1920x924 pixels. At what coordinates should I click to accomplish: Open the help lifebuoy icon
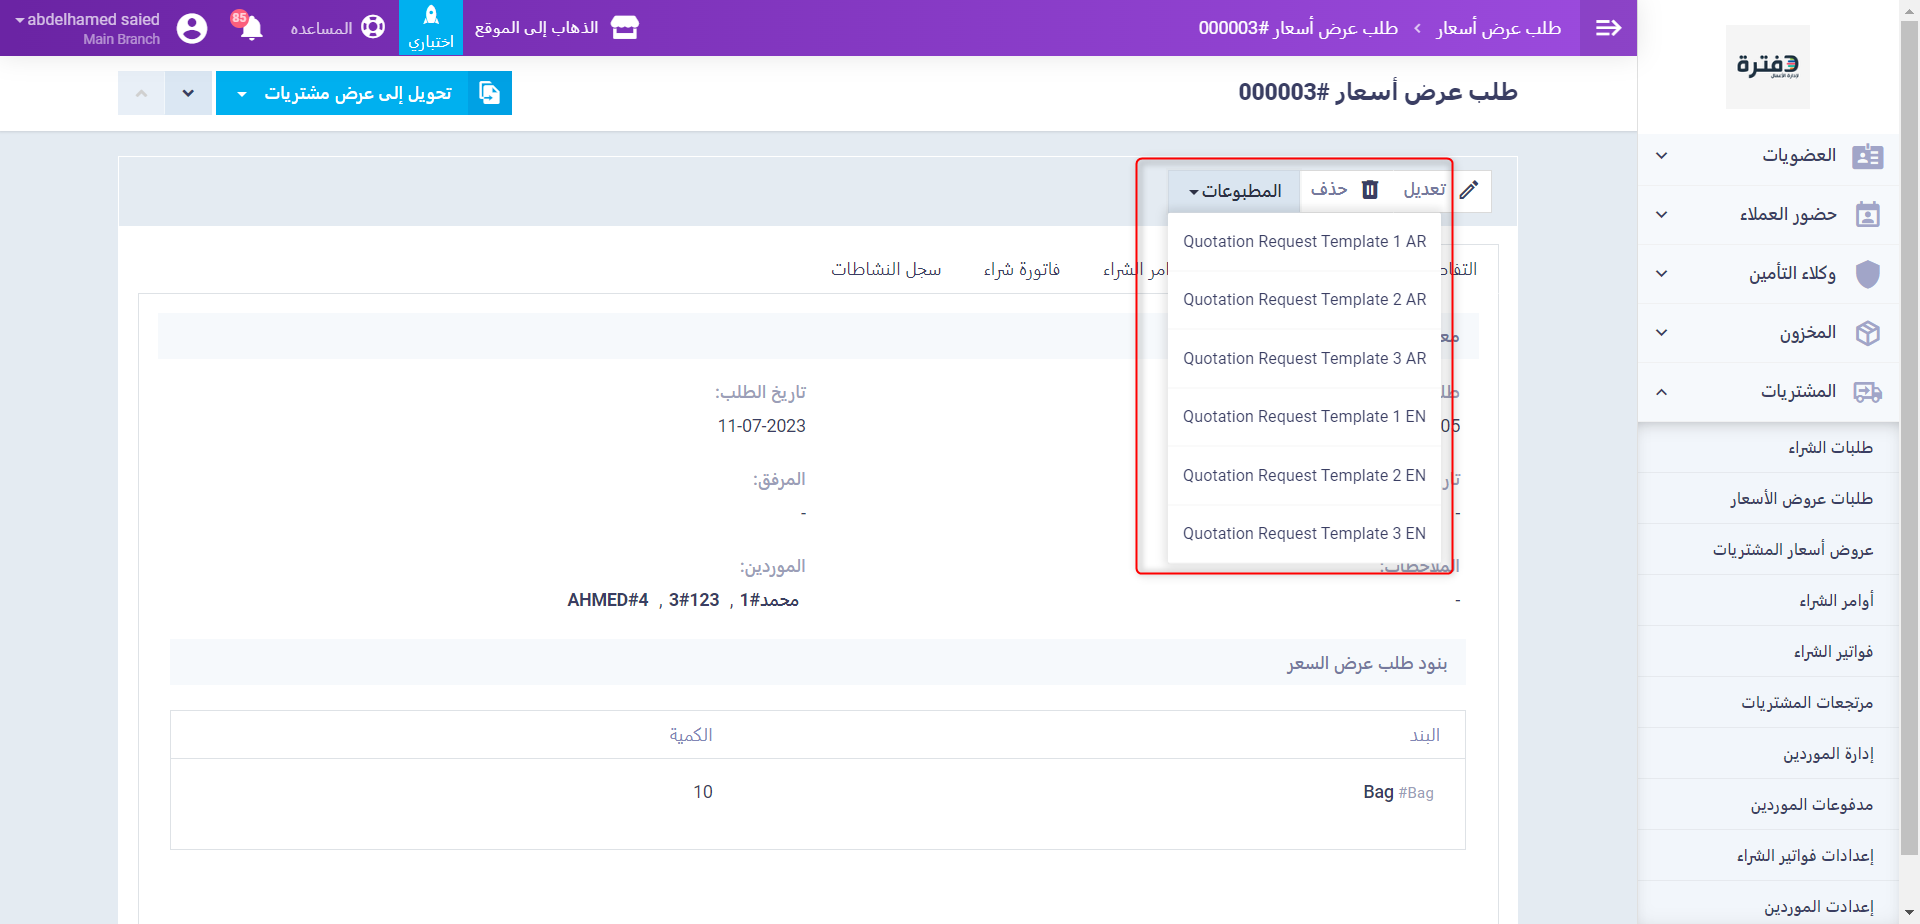coord(373,27)
